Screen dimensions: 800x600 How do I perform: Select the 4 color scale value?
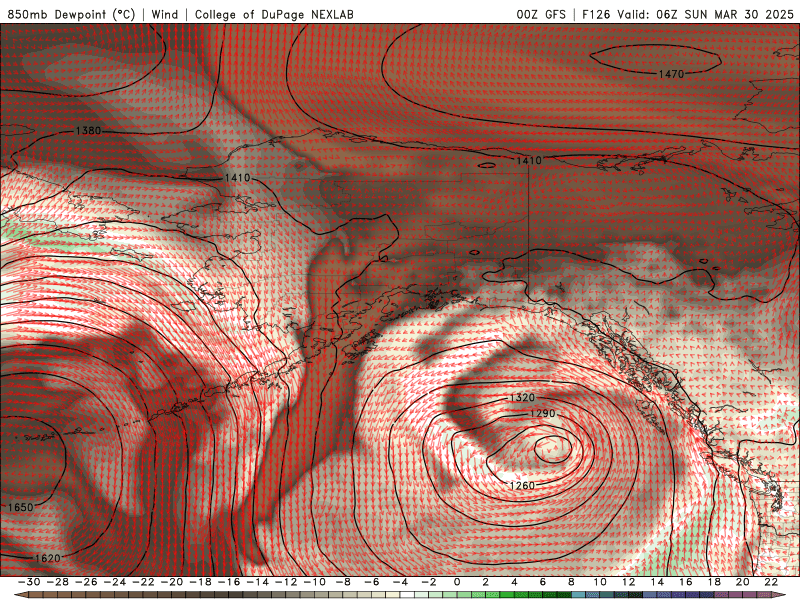click(514, 582)
